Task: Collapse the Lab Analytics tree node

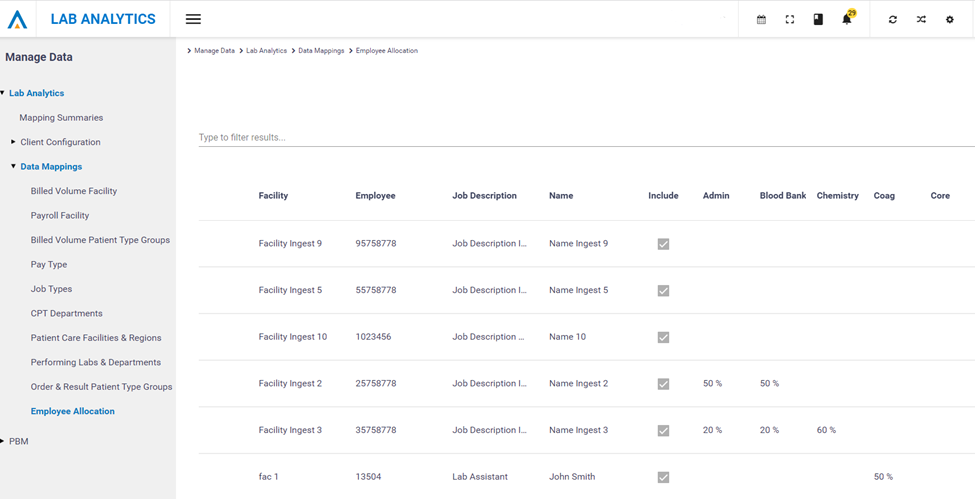Action: coord(3,93)
